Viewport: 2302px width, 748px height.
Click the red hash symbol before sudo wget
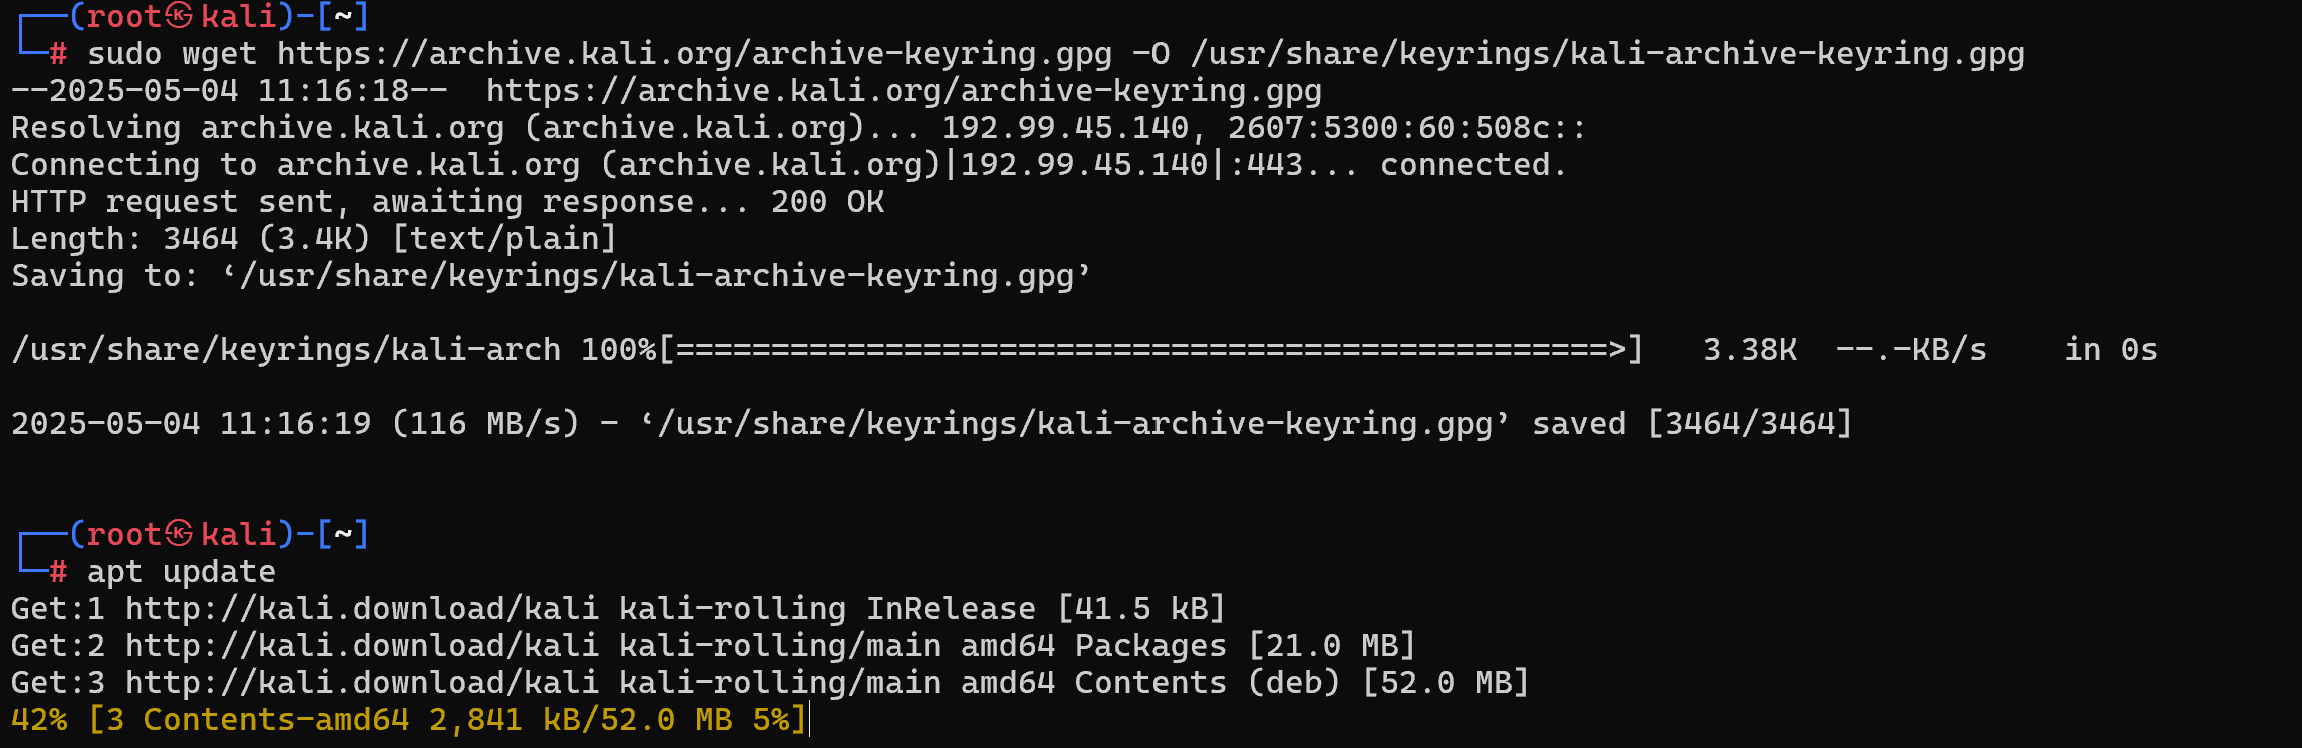point(58,54)
